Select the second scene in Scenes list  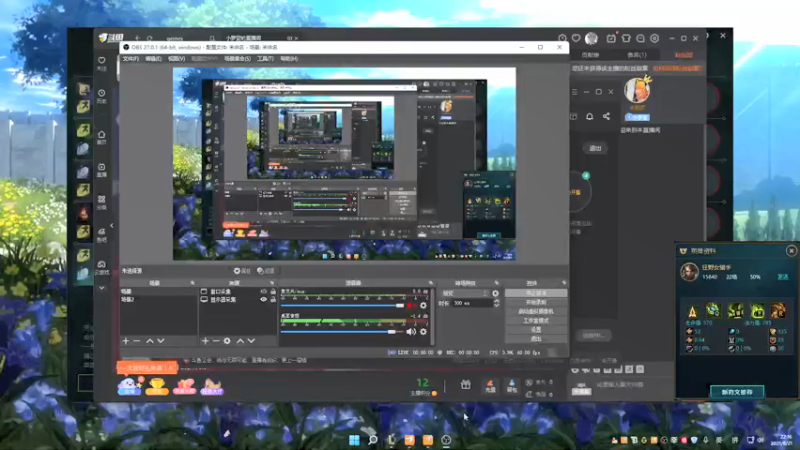tap(159, 299)
